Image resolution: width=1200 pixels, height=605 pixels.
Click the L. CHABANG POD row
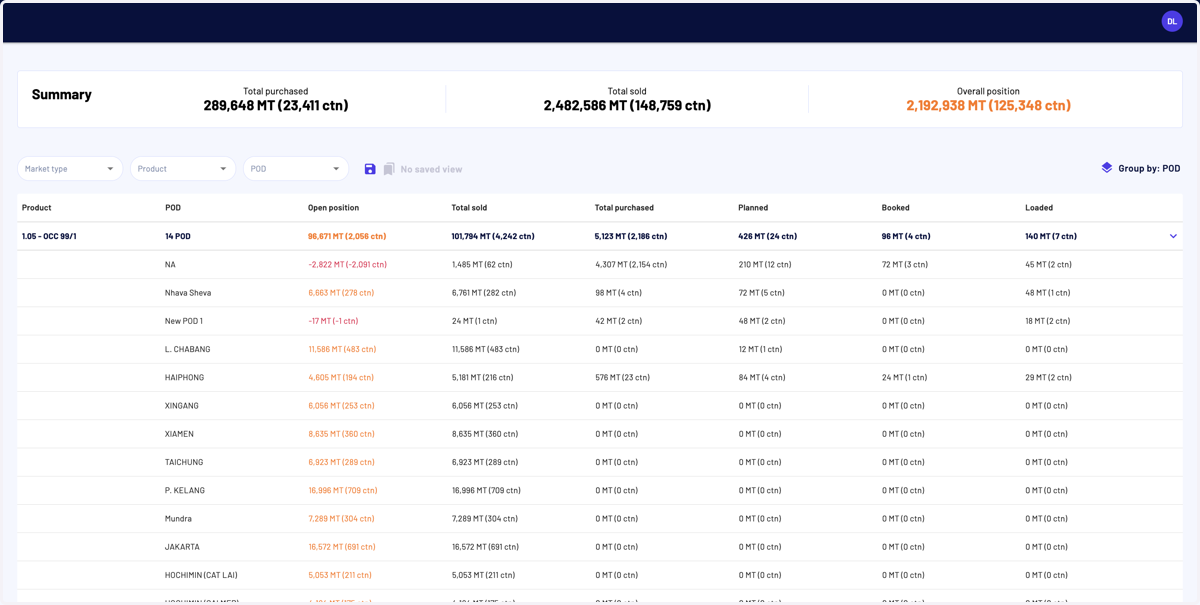coord(600,349)
